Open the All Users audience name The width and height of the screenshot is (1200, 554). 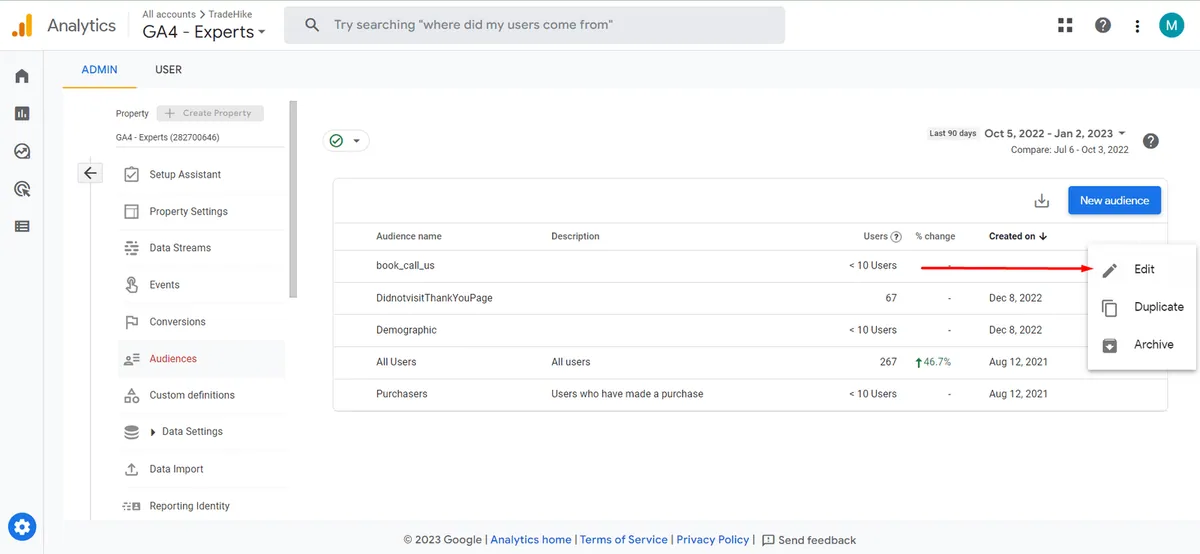396,362
